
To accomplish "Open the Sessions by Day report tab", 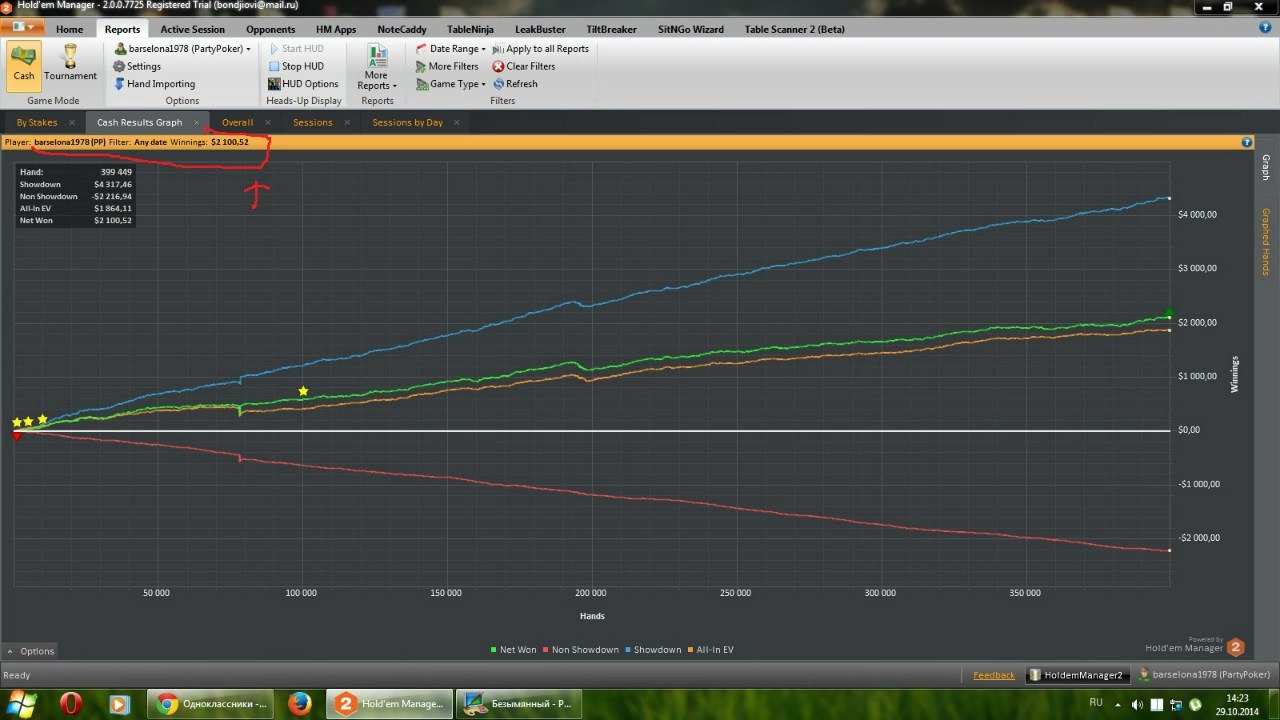I will pyautogui.click(x=407, y=122).
